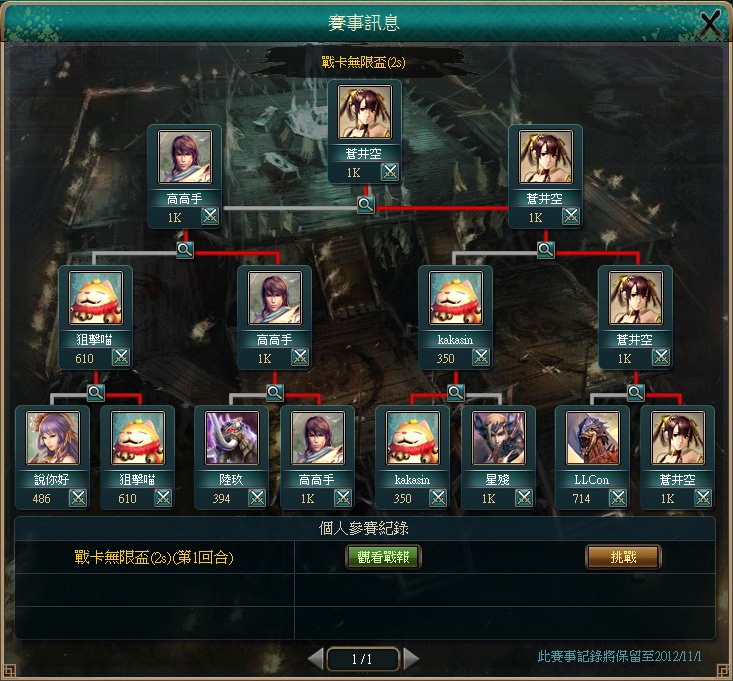
Task: View semifinal match magnifier below 高高手
Action: tap(185, 250)
